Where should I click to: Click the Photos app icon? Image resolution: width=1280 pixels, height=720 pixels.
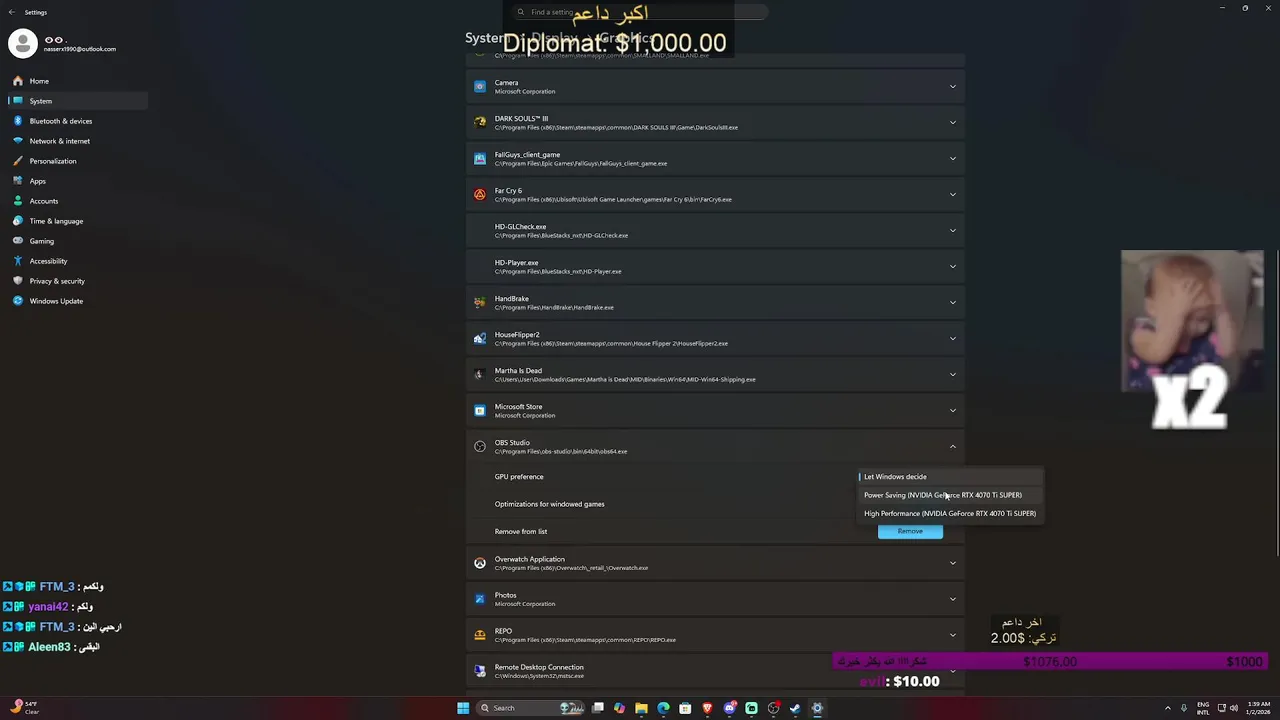[x=480, y=599]
